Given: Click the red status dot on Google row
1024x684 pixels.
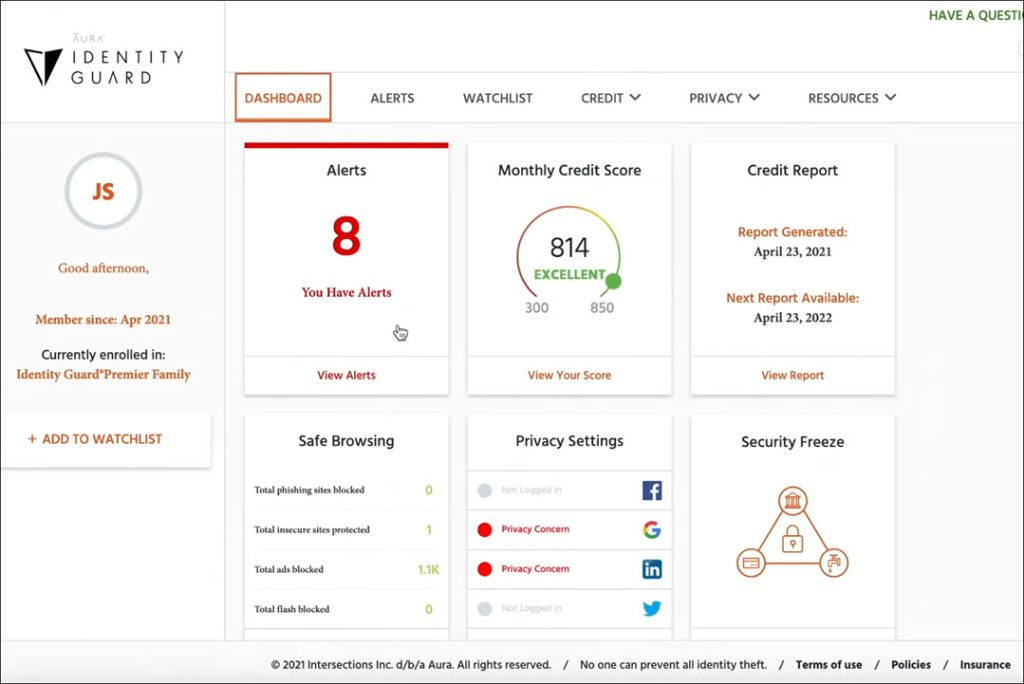Looking at the screenshot, I should [x=485, y=529].
